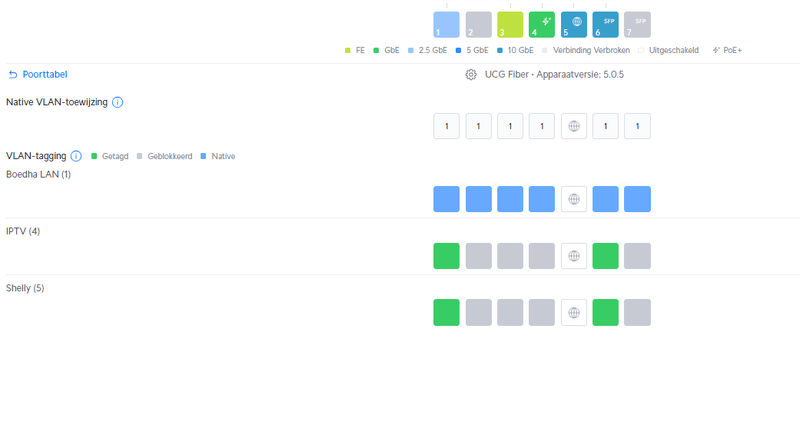Open native VLAN box for port 2
800x422 pixels.
479,126
